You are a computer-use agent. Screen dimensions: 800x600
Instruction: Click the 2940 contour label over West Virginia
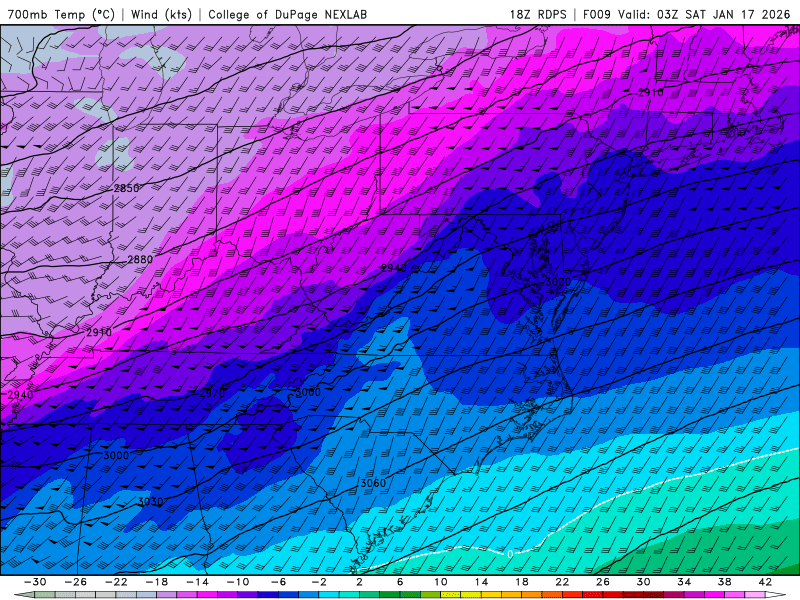click(394, 268)
